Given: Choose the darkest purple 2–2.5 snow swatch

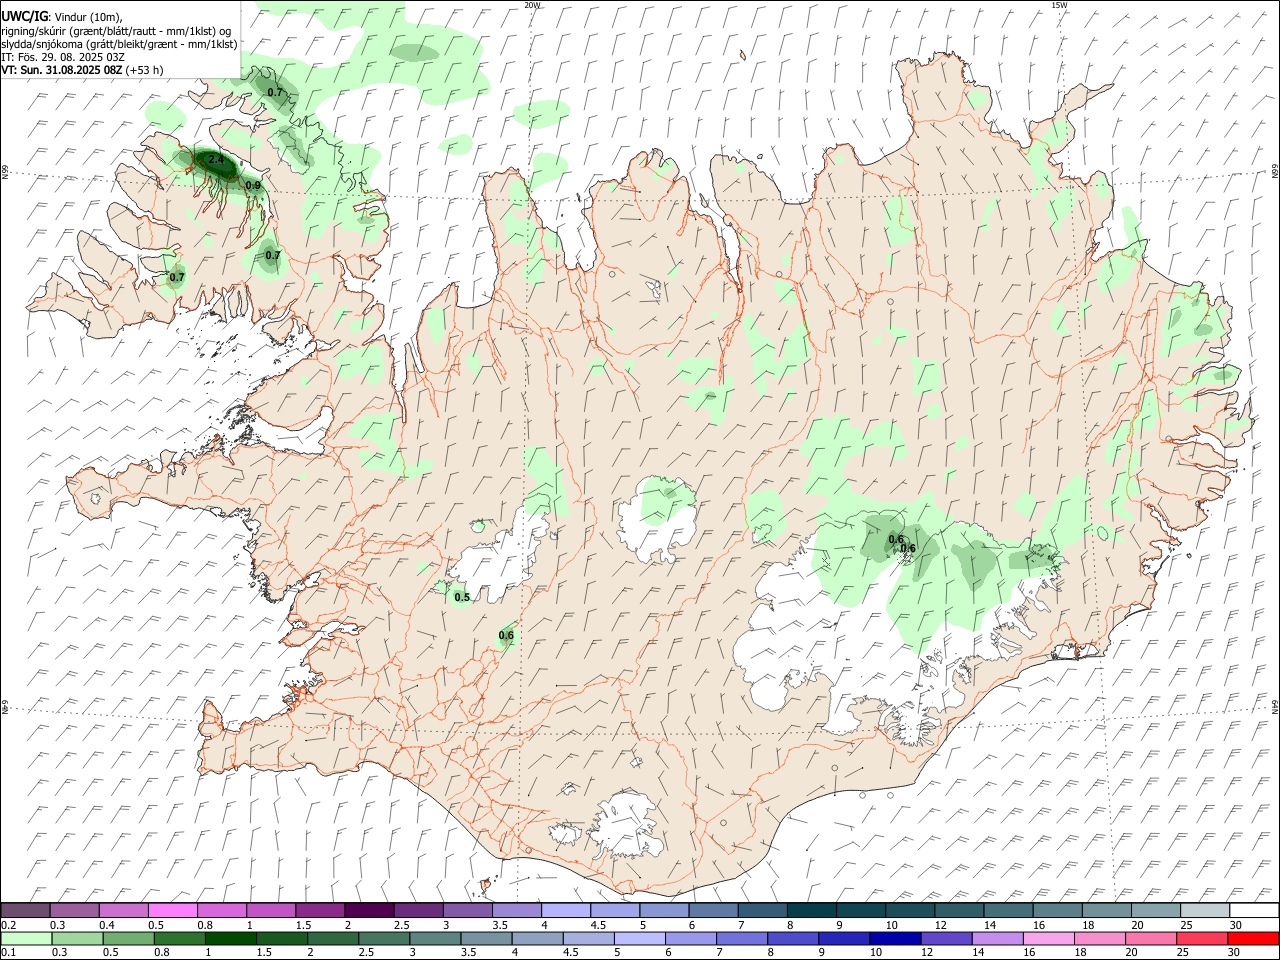Looking at the screenshot, I should pos(369,910).
